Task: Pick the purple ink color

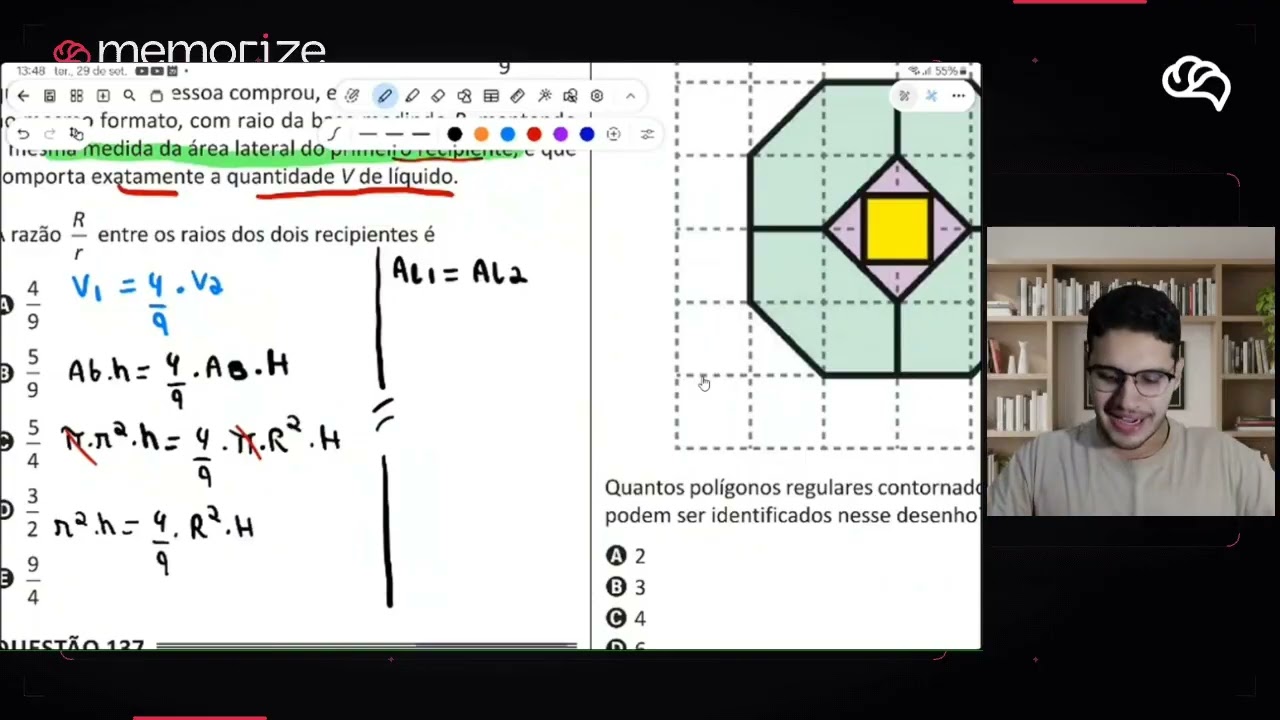Action: click(x=561, y=134)
